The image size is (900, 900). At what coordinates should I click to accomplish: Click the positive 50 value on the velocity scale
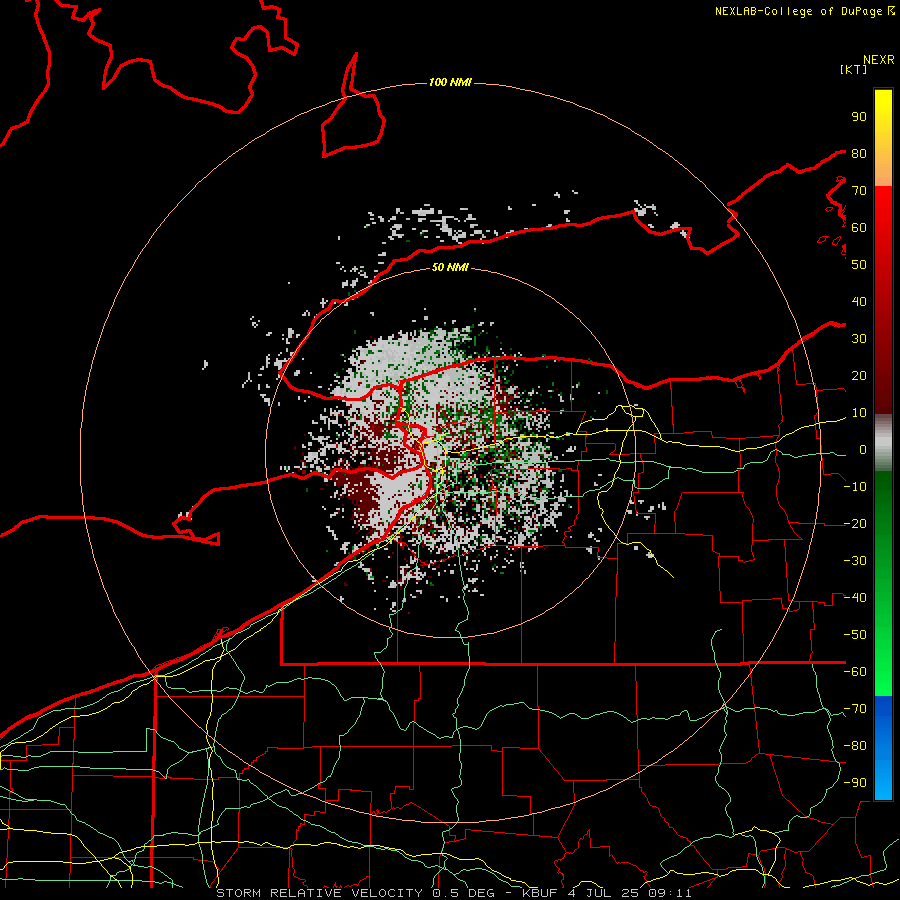(859, 265)
